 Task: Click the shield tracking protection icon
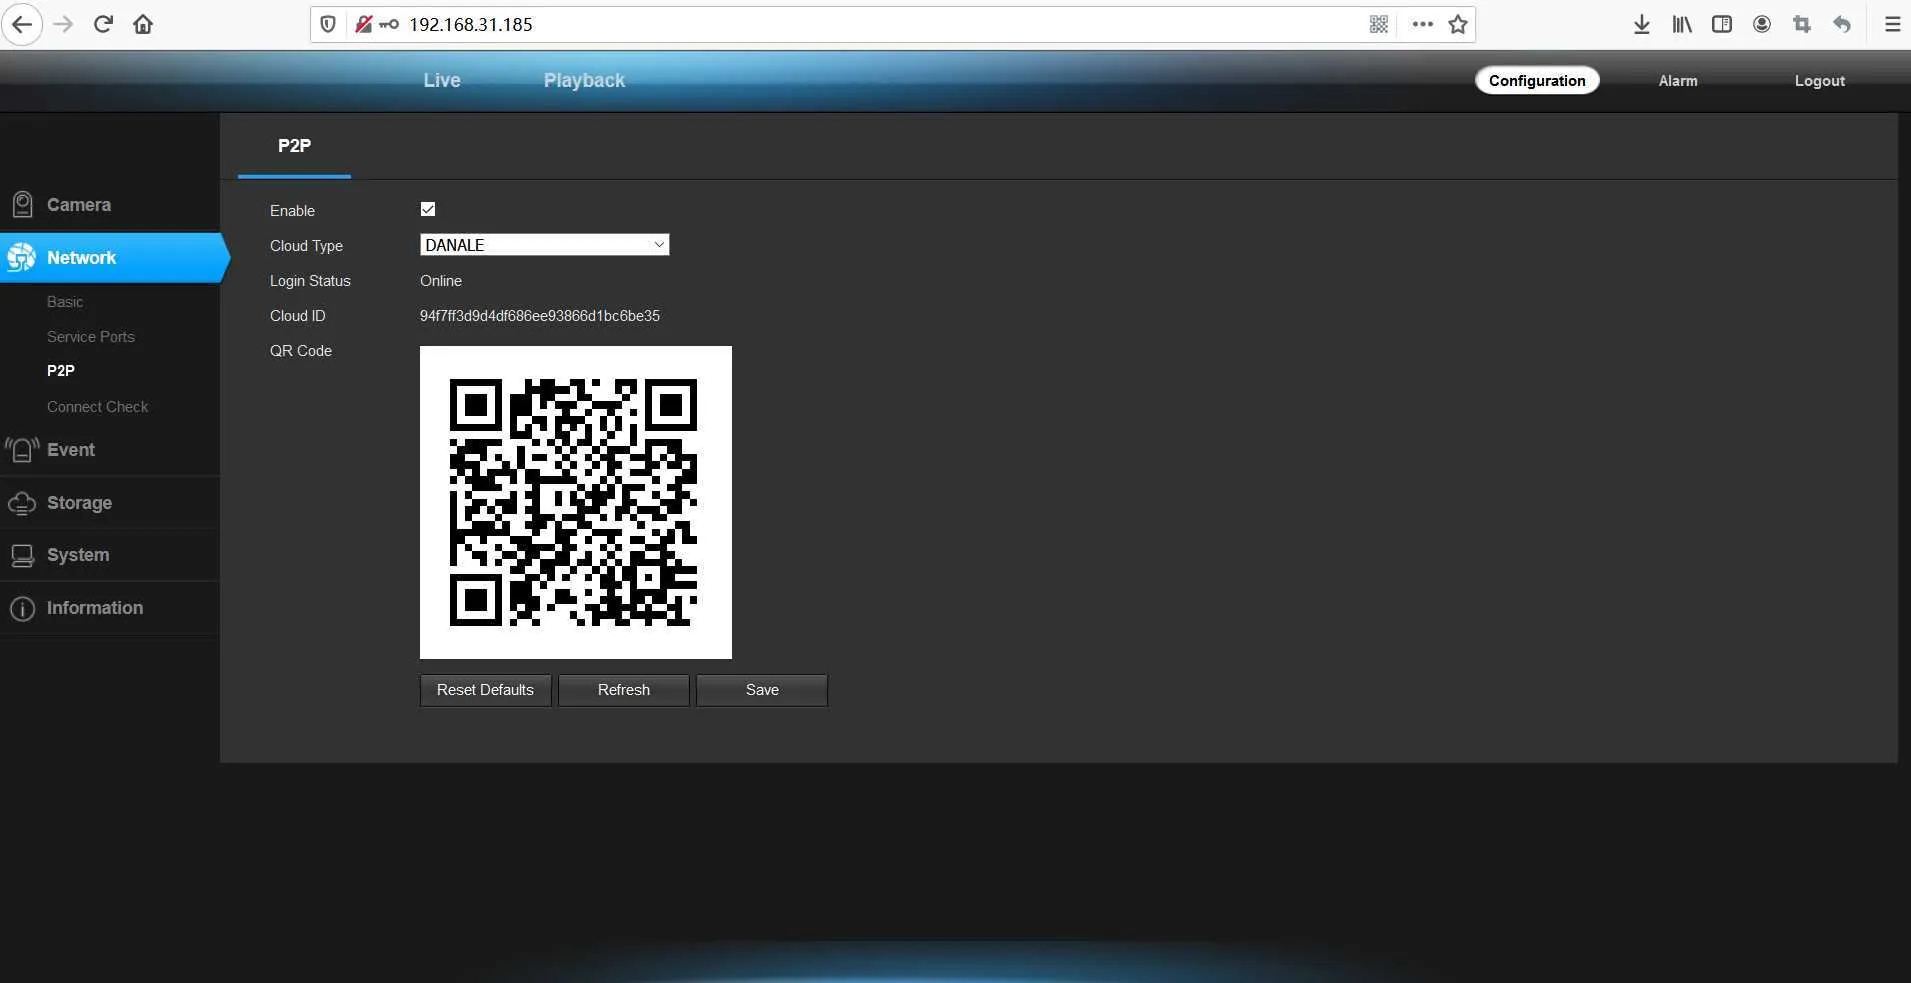click(x=328, y=24)
